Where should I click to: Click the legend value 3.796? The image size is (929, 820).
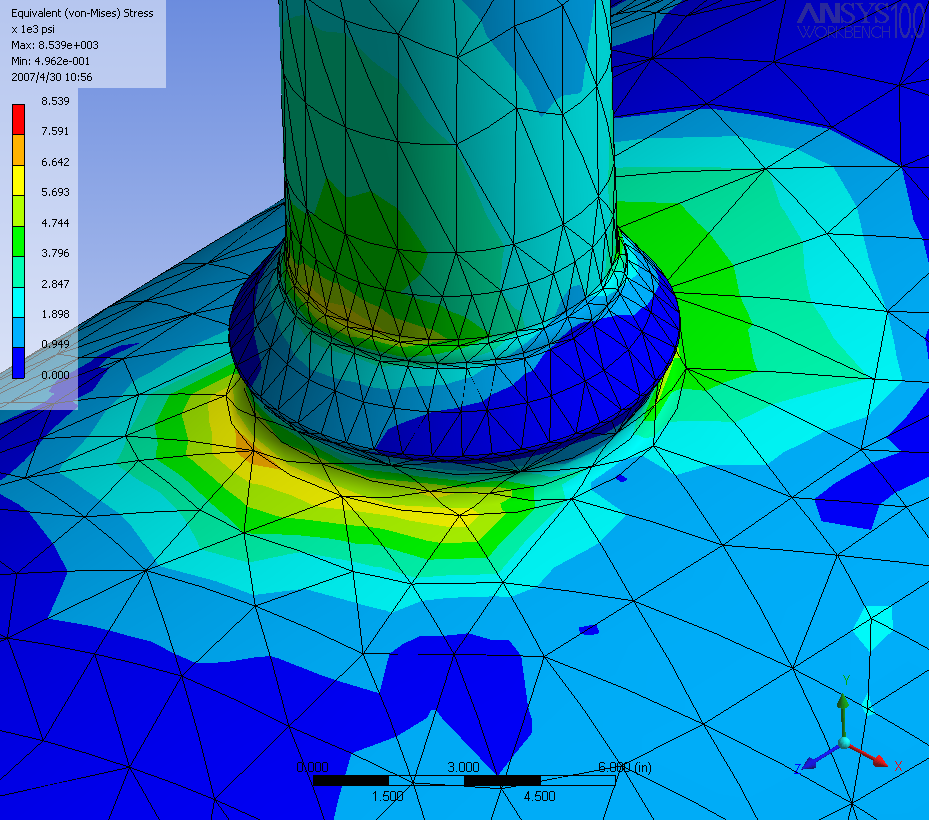pos(55,253)
